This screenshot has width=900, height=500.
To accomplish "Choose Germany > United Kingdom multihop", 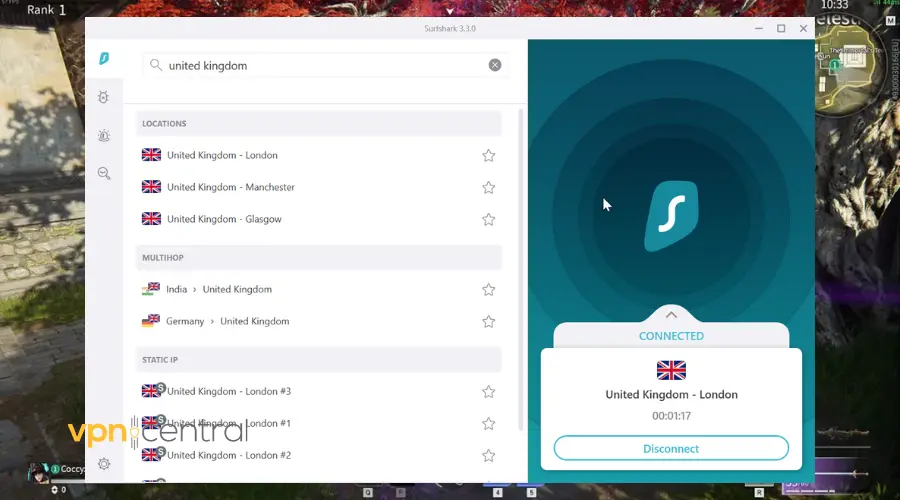I will coord(227,321).
